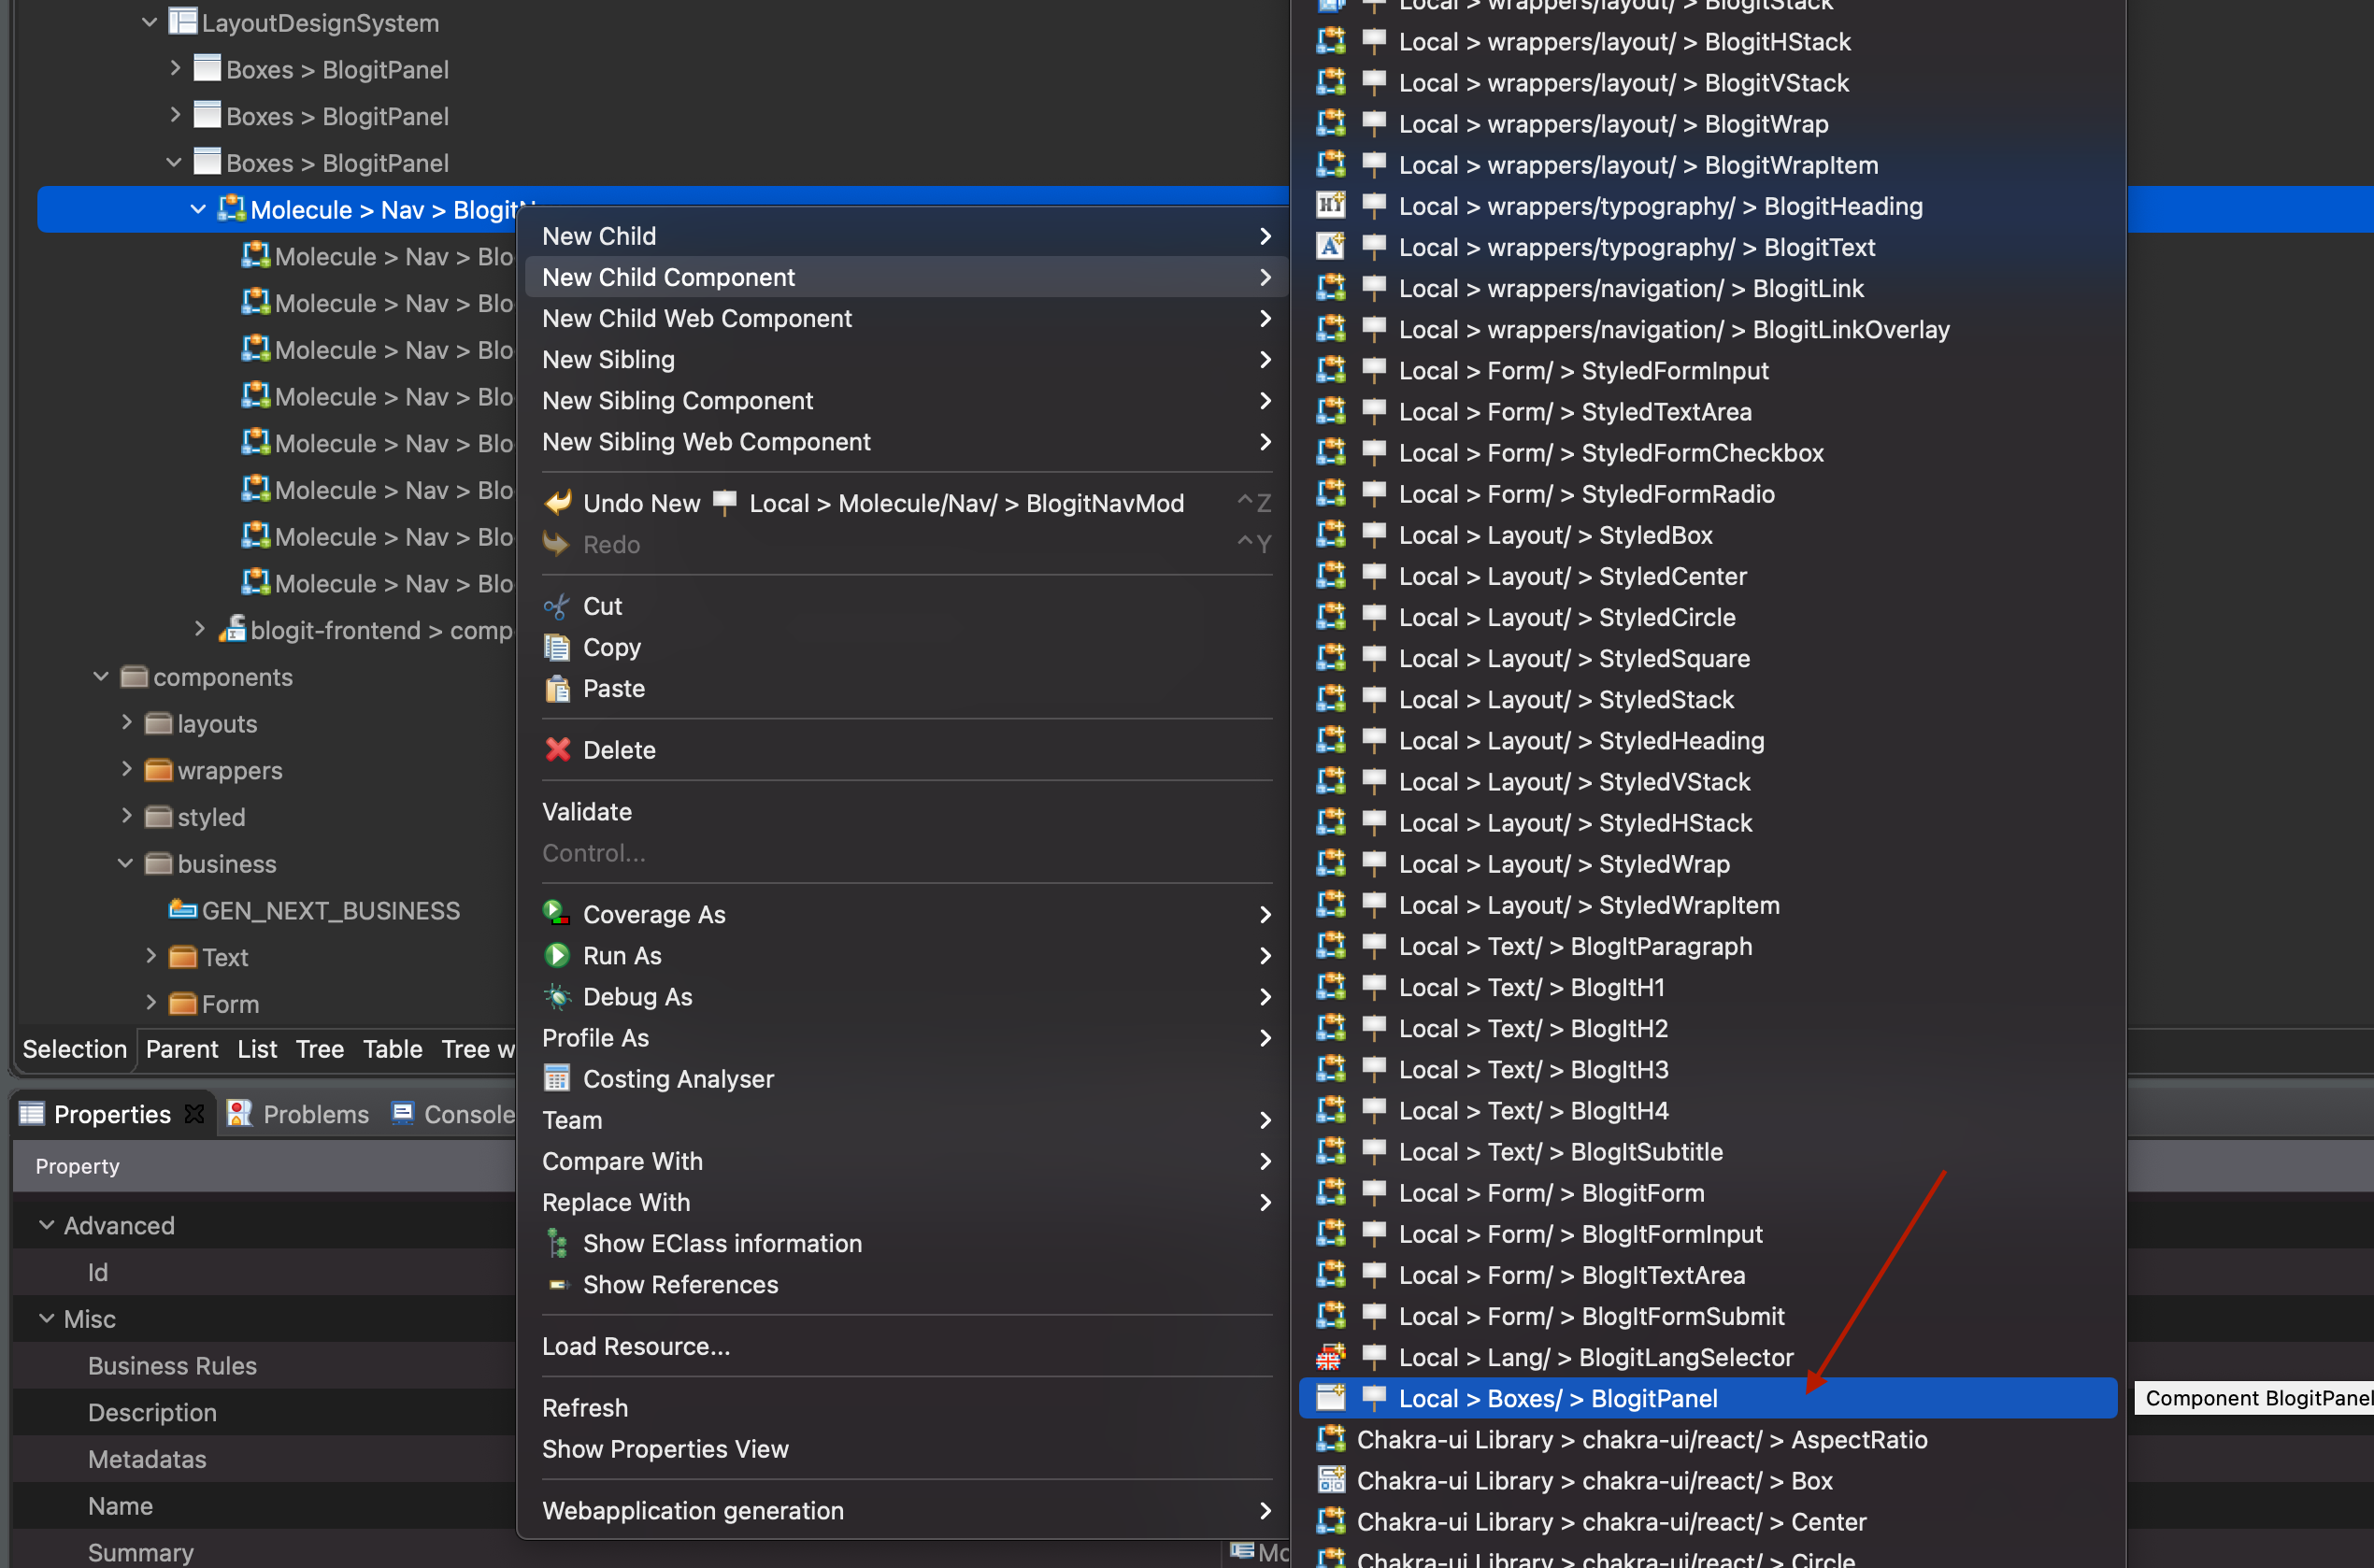
Task: Click the Cut scissors icon
Action: (x=556, y=607)
